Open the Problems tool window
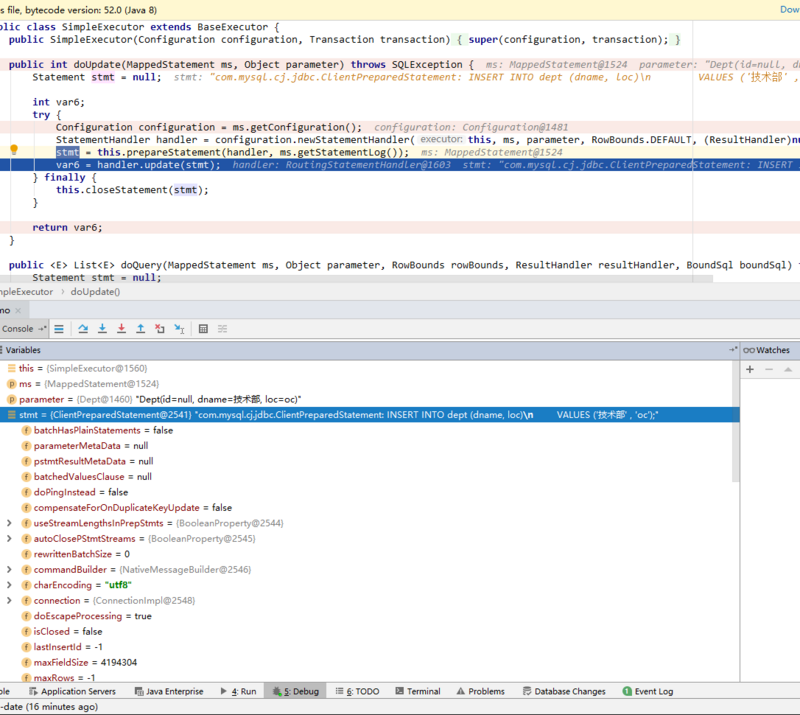This screenshot has width=800, height=715. (x=481, y=691)
